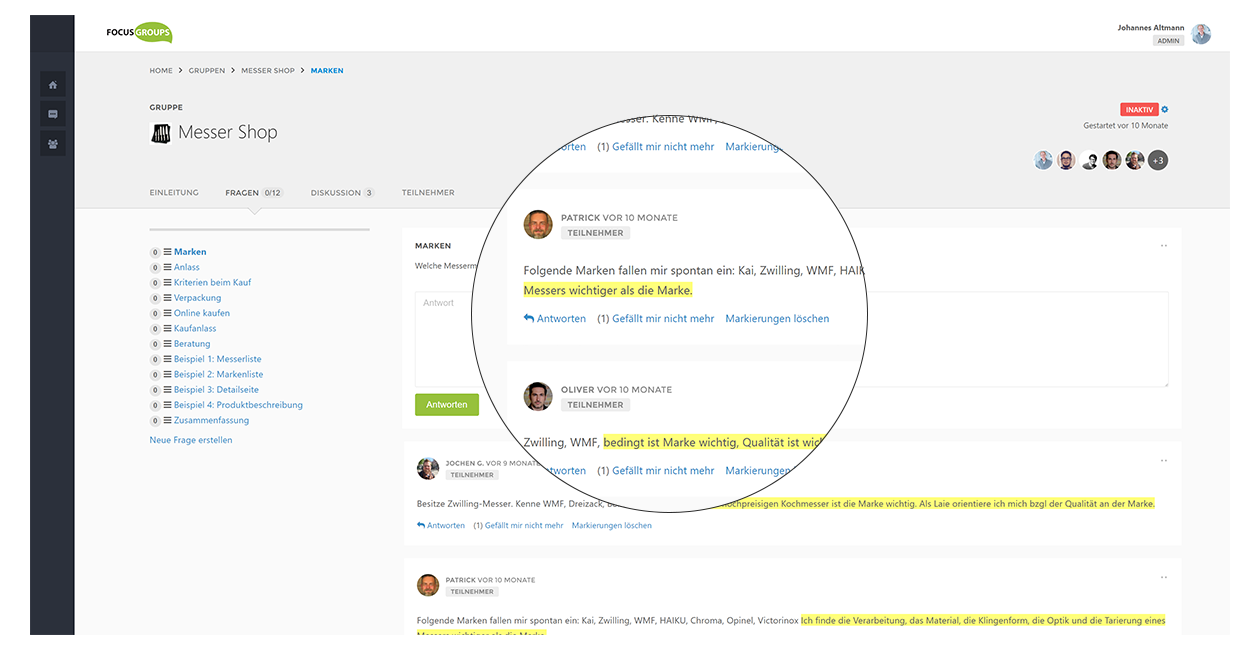
Task: Go to Gruppen in the breadcrumb
Action: 207,71
